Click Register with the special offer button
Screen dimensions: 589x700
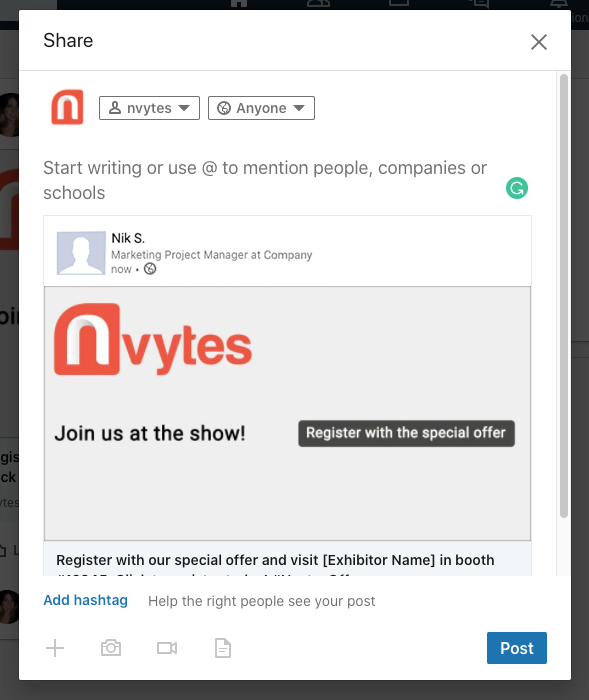pos(406,433)
